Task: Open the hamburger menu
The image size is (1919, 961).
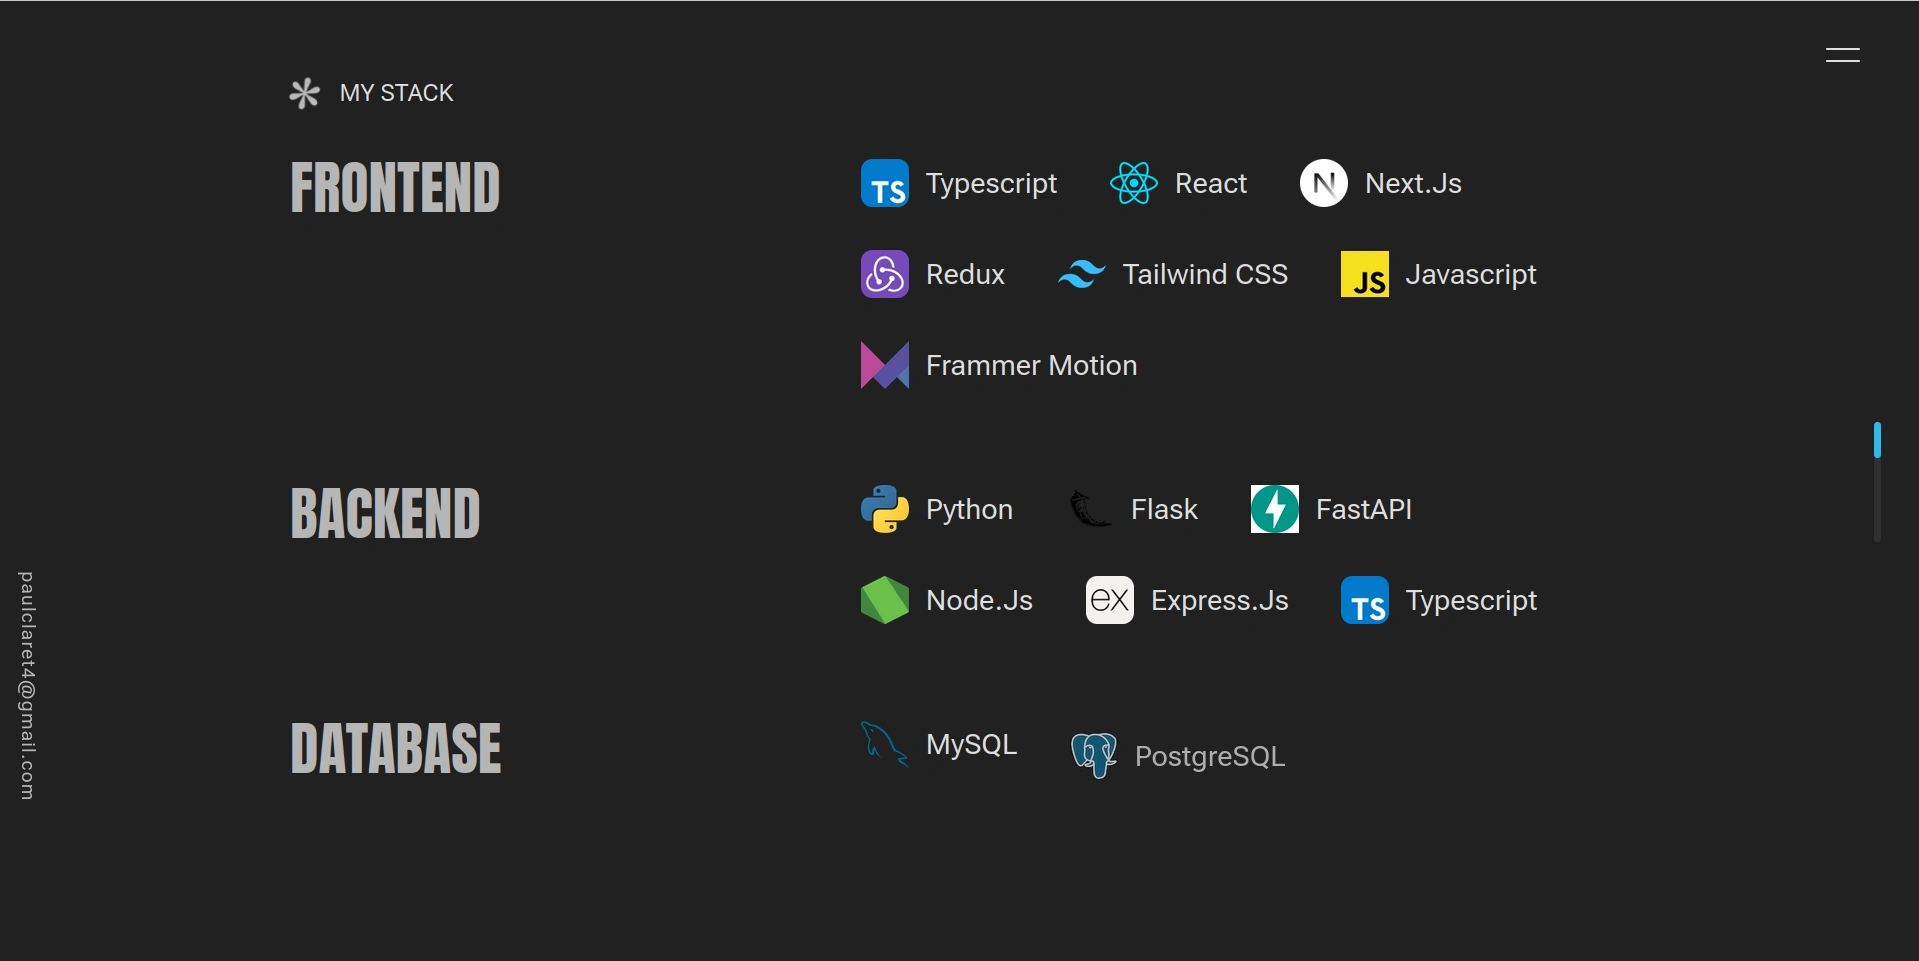Action: pyautogui.click(x=1842, y=56)
